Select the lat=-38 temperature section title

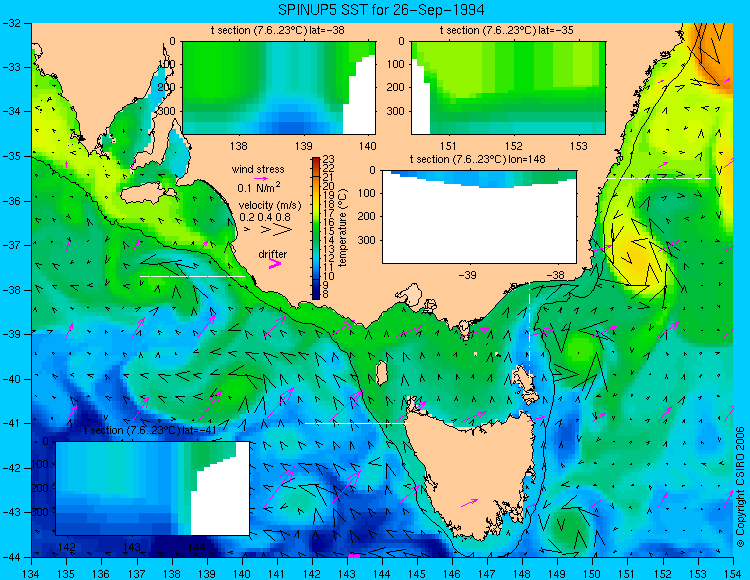tap(277, 31)
